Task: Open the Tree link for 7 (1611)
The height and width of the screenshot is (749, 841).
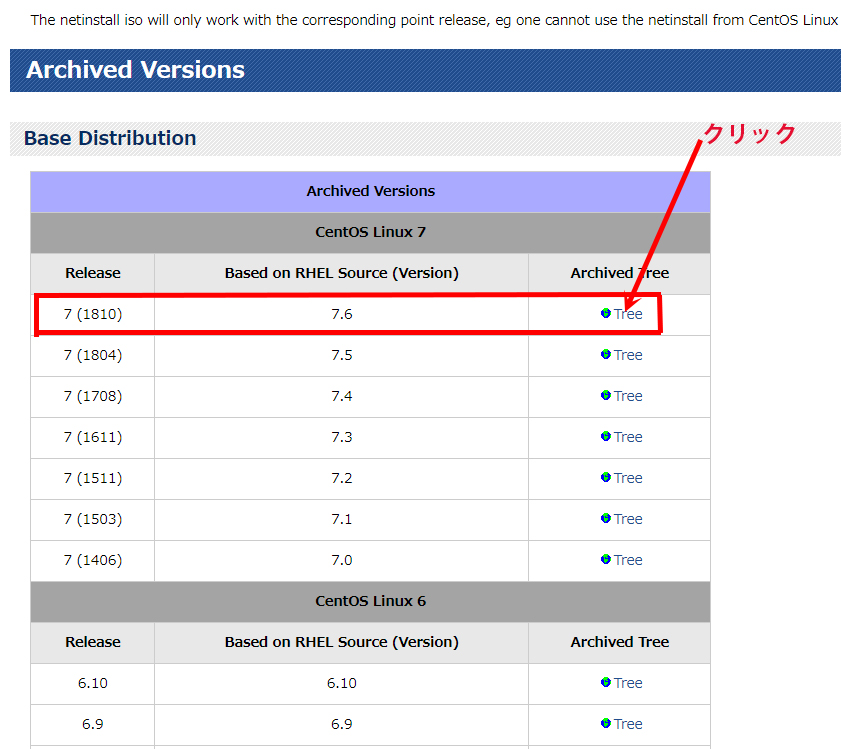Action: click(x=628, y=437)
